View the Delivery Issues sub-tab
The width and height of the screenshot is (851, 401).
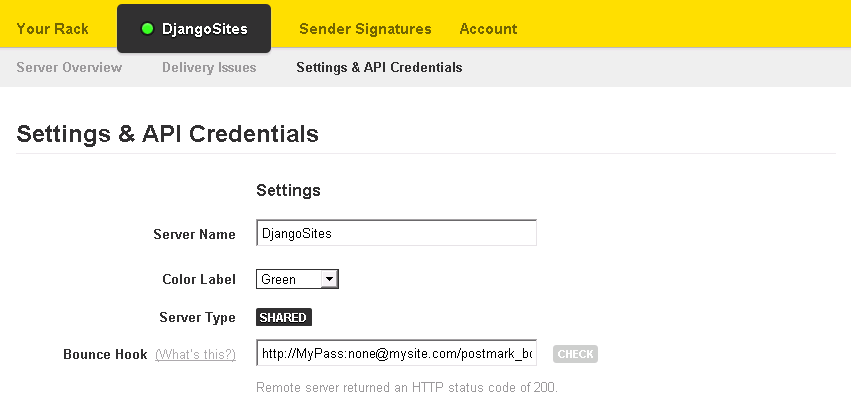[209, 68]
